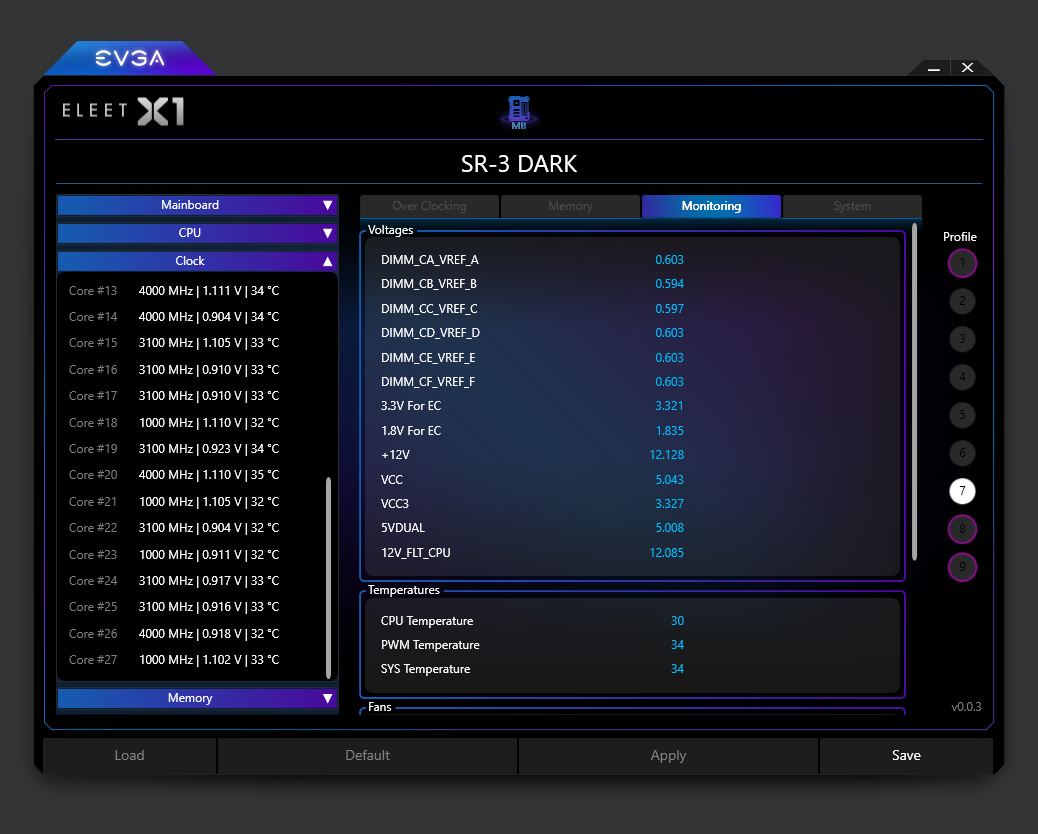Viewport: 1038px width, 834px height.
Task: Click the Core #22 row
Action: point(174,528)
